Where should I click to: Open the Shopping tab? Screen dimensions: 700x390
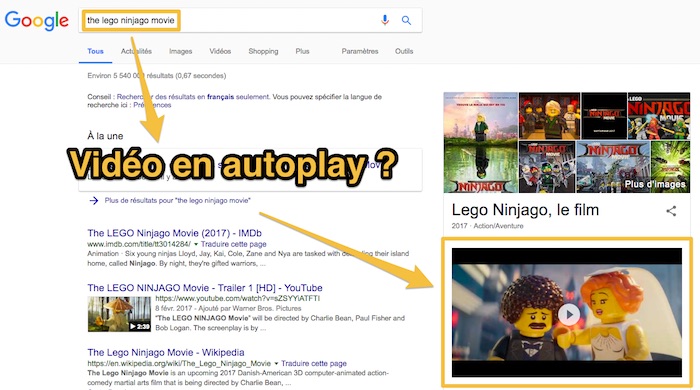(263, 51)
